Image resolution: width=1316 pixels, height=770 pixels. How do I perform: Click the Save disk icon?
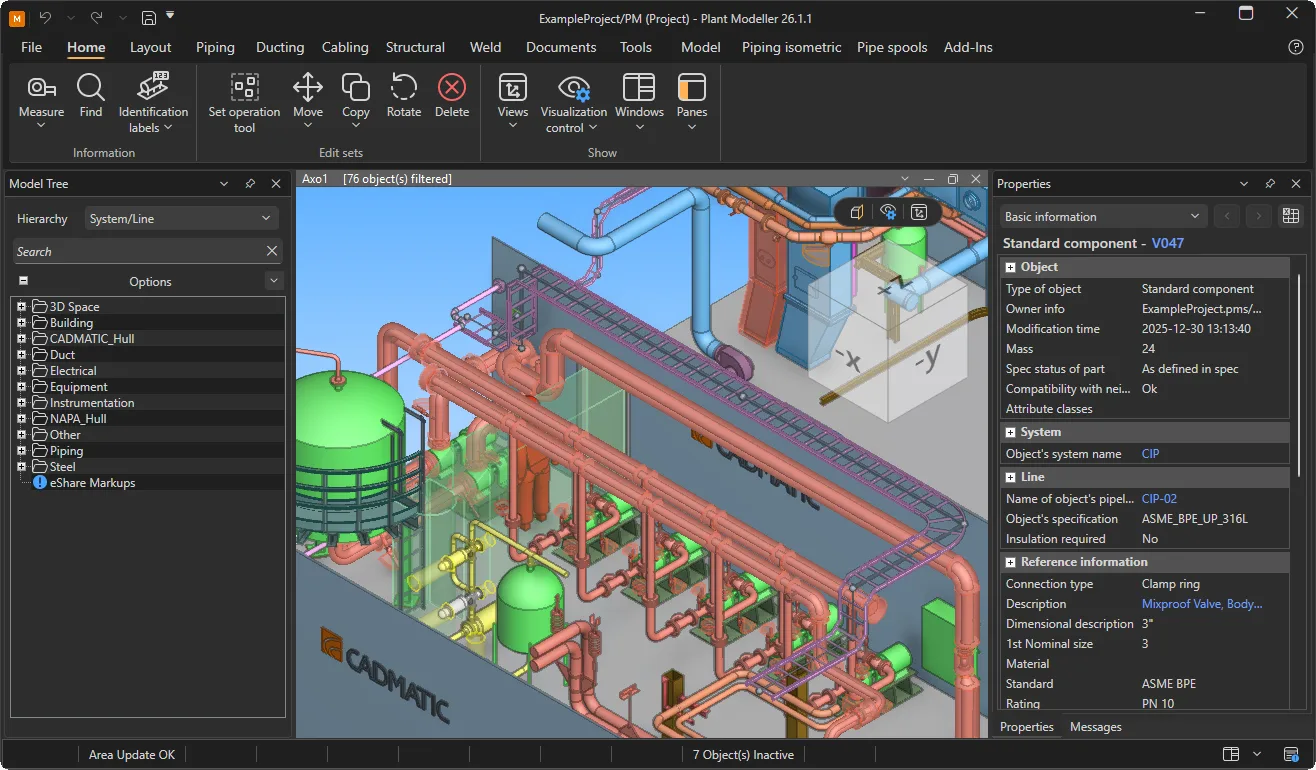[x=149, y=18]
